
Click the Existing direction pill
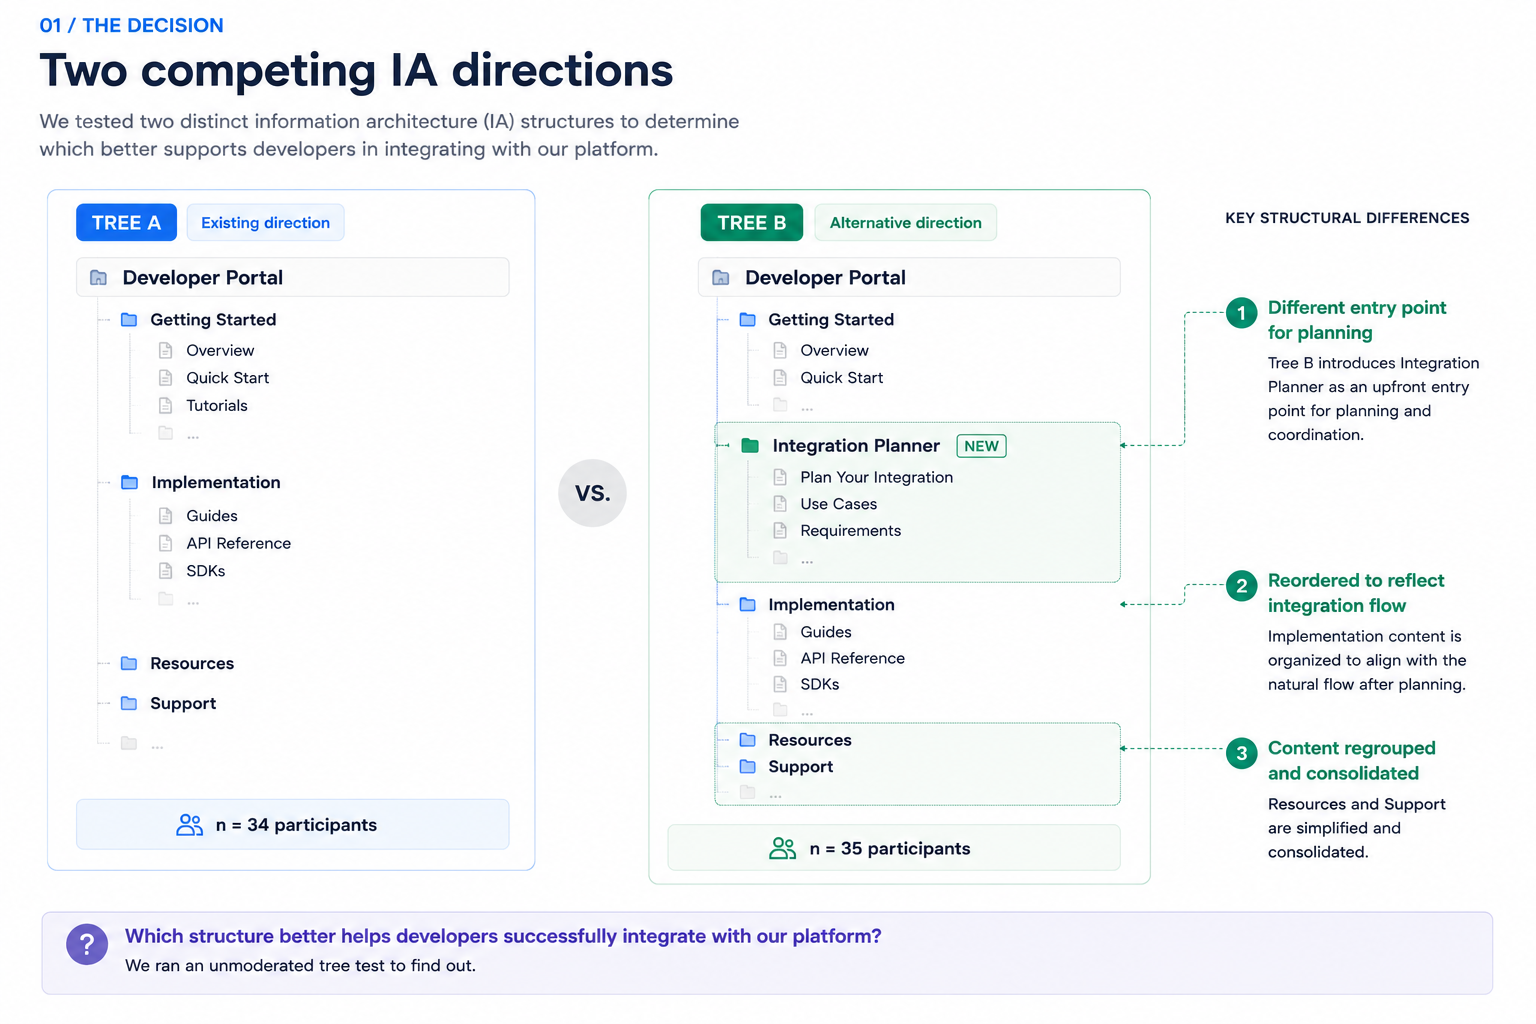coord(265,223)
